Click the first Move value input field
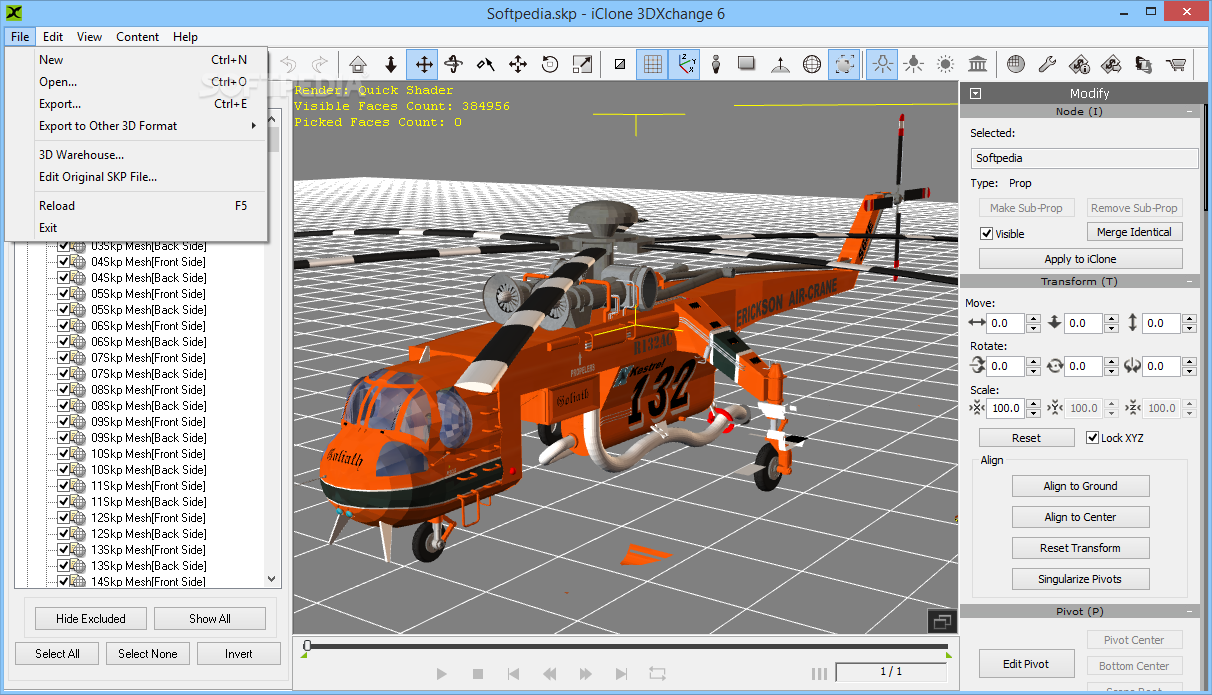Screen dimensions: 1212x695 1006,324
